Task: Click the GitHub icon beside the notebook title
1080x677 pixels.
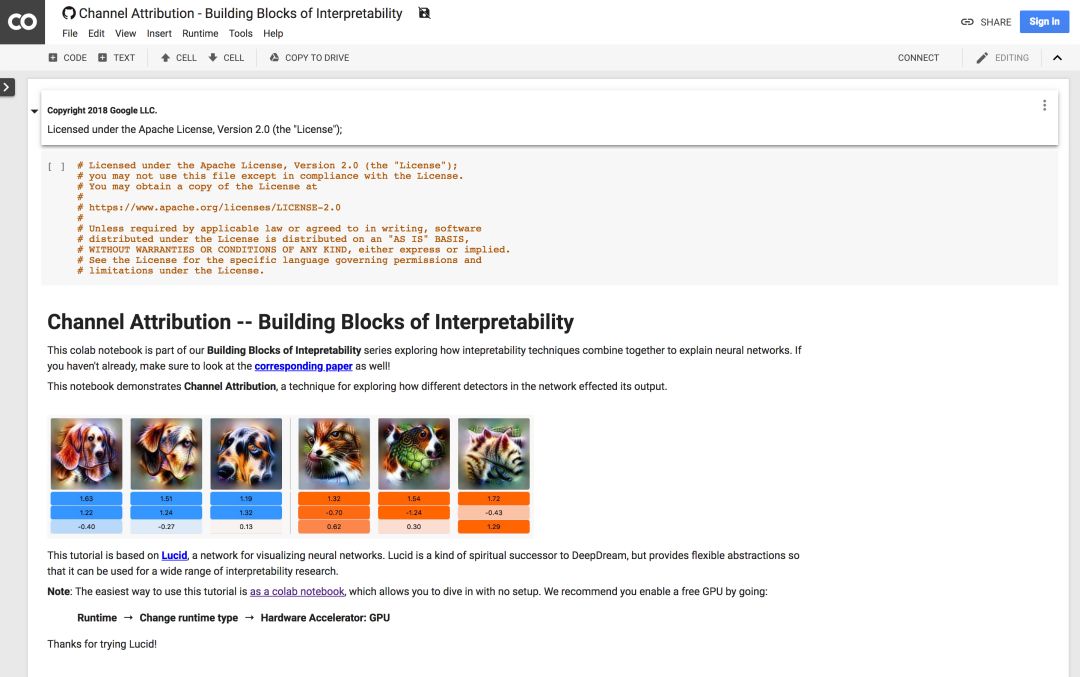Action: [x=69, y=13]
